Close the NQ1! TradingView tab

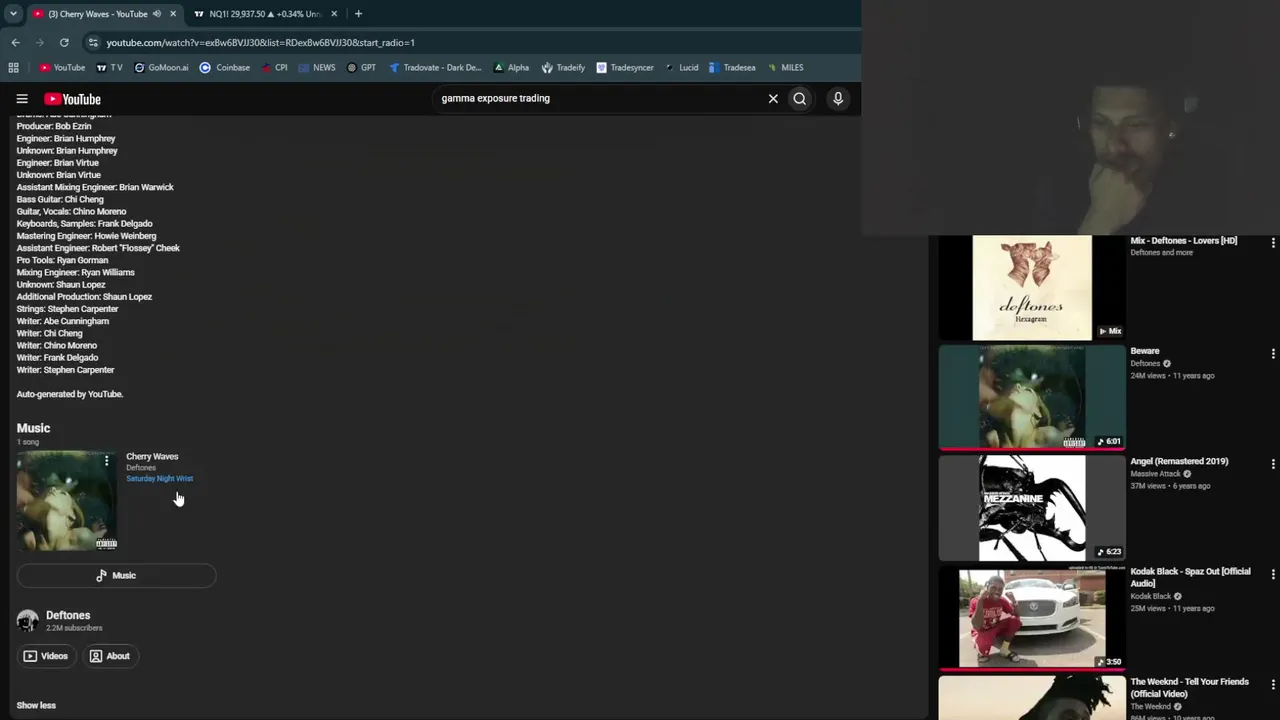point(334,14)
